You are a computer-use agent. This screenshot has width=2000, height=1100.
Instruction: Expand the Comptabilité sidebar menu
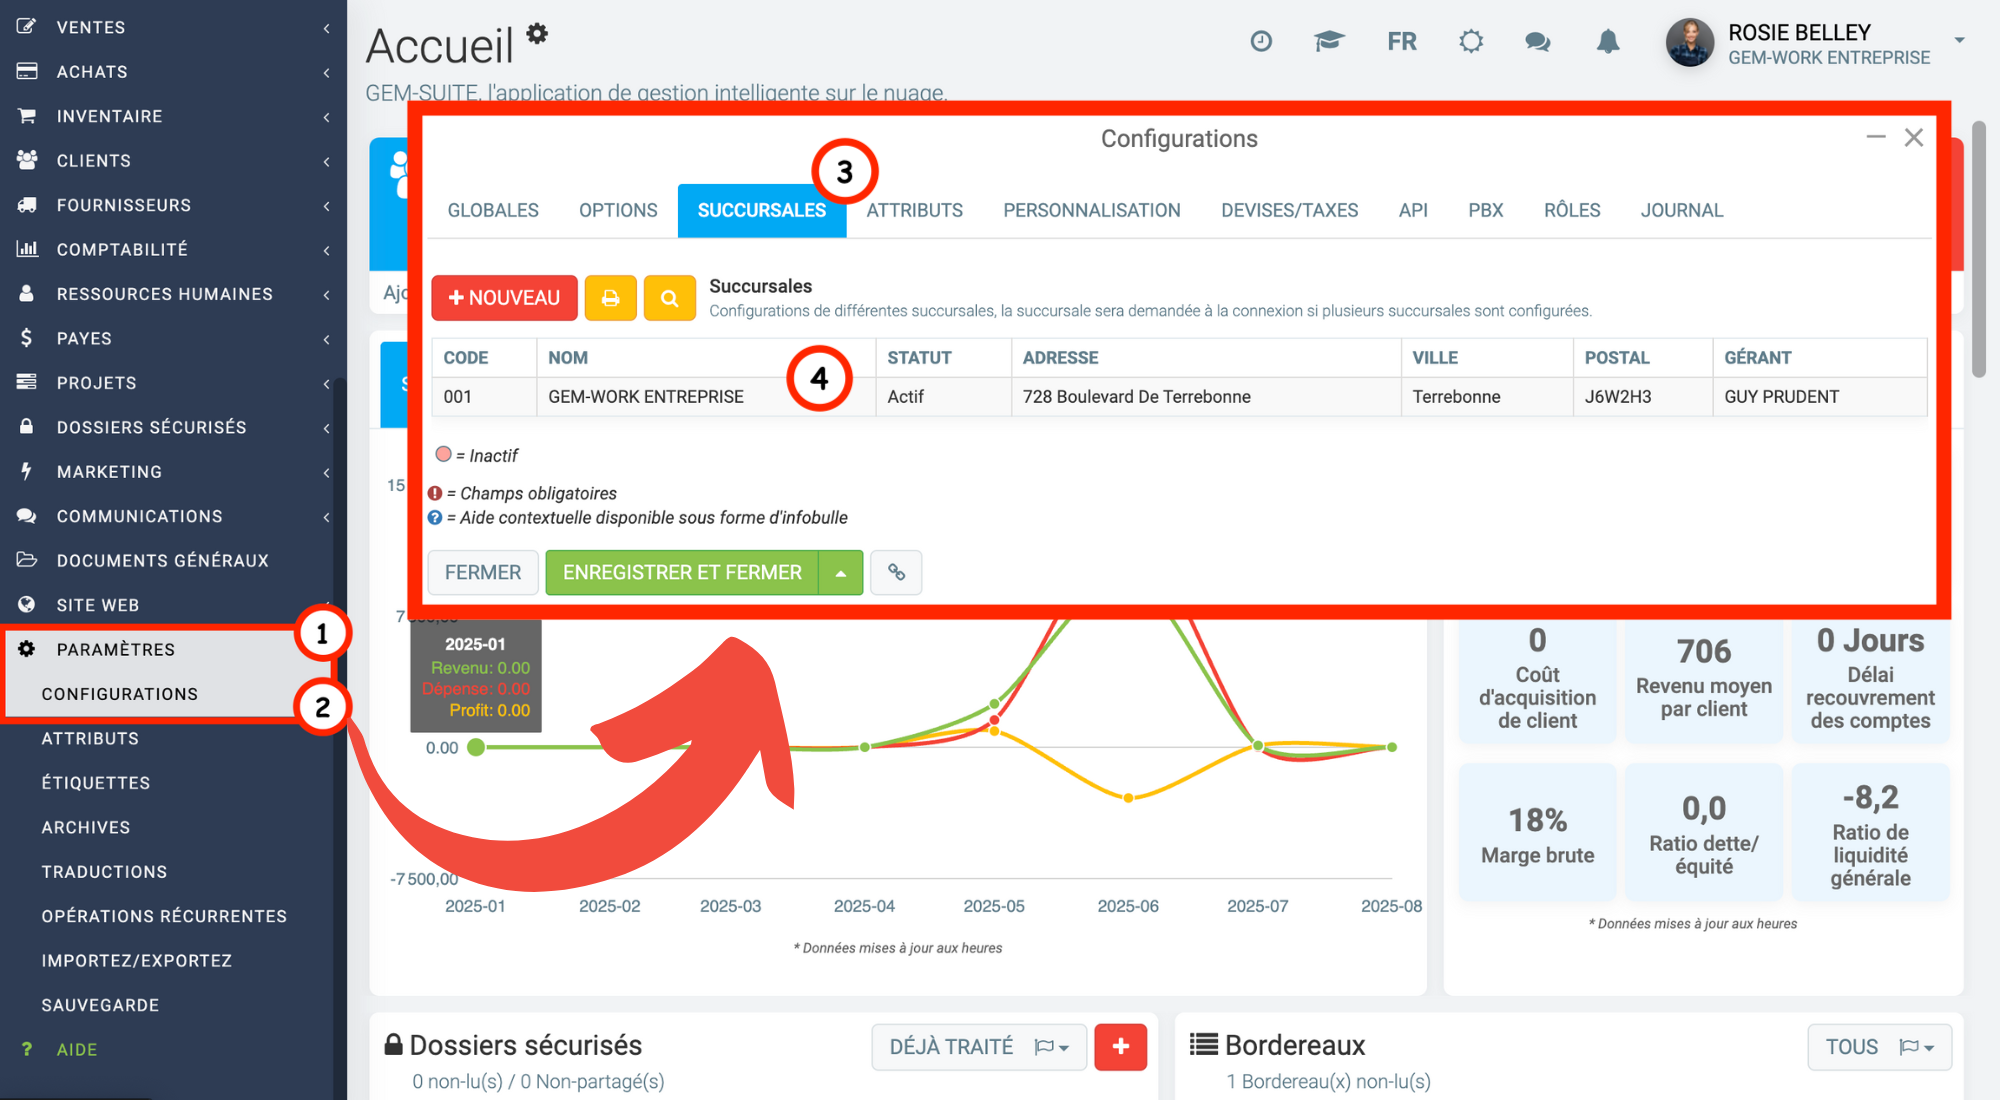(173, 249)
